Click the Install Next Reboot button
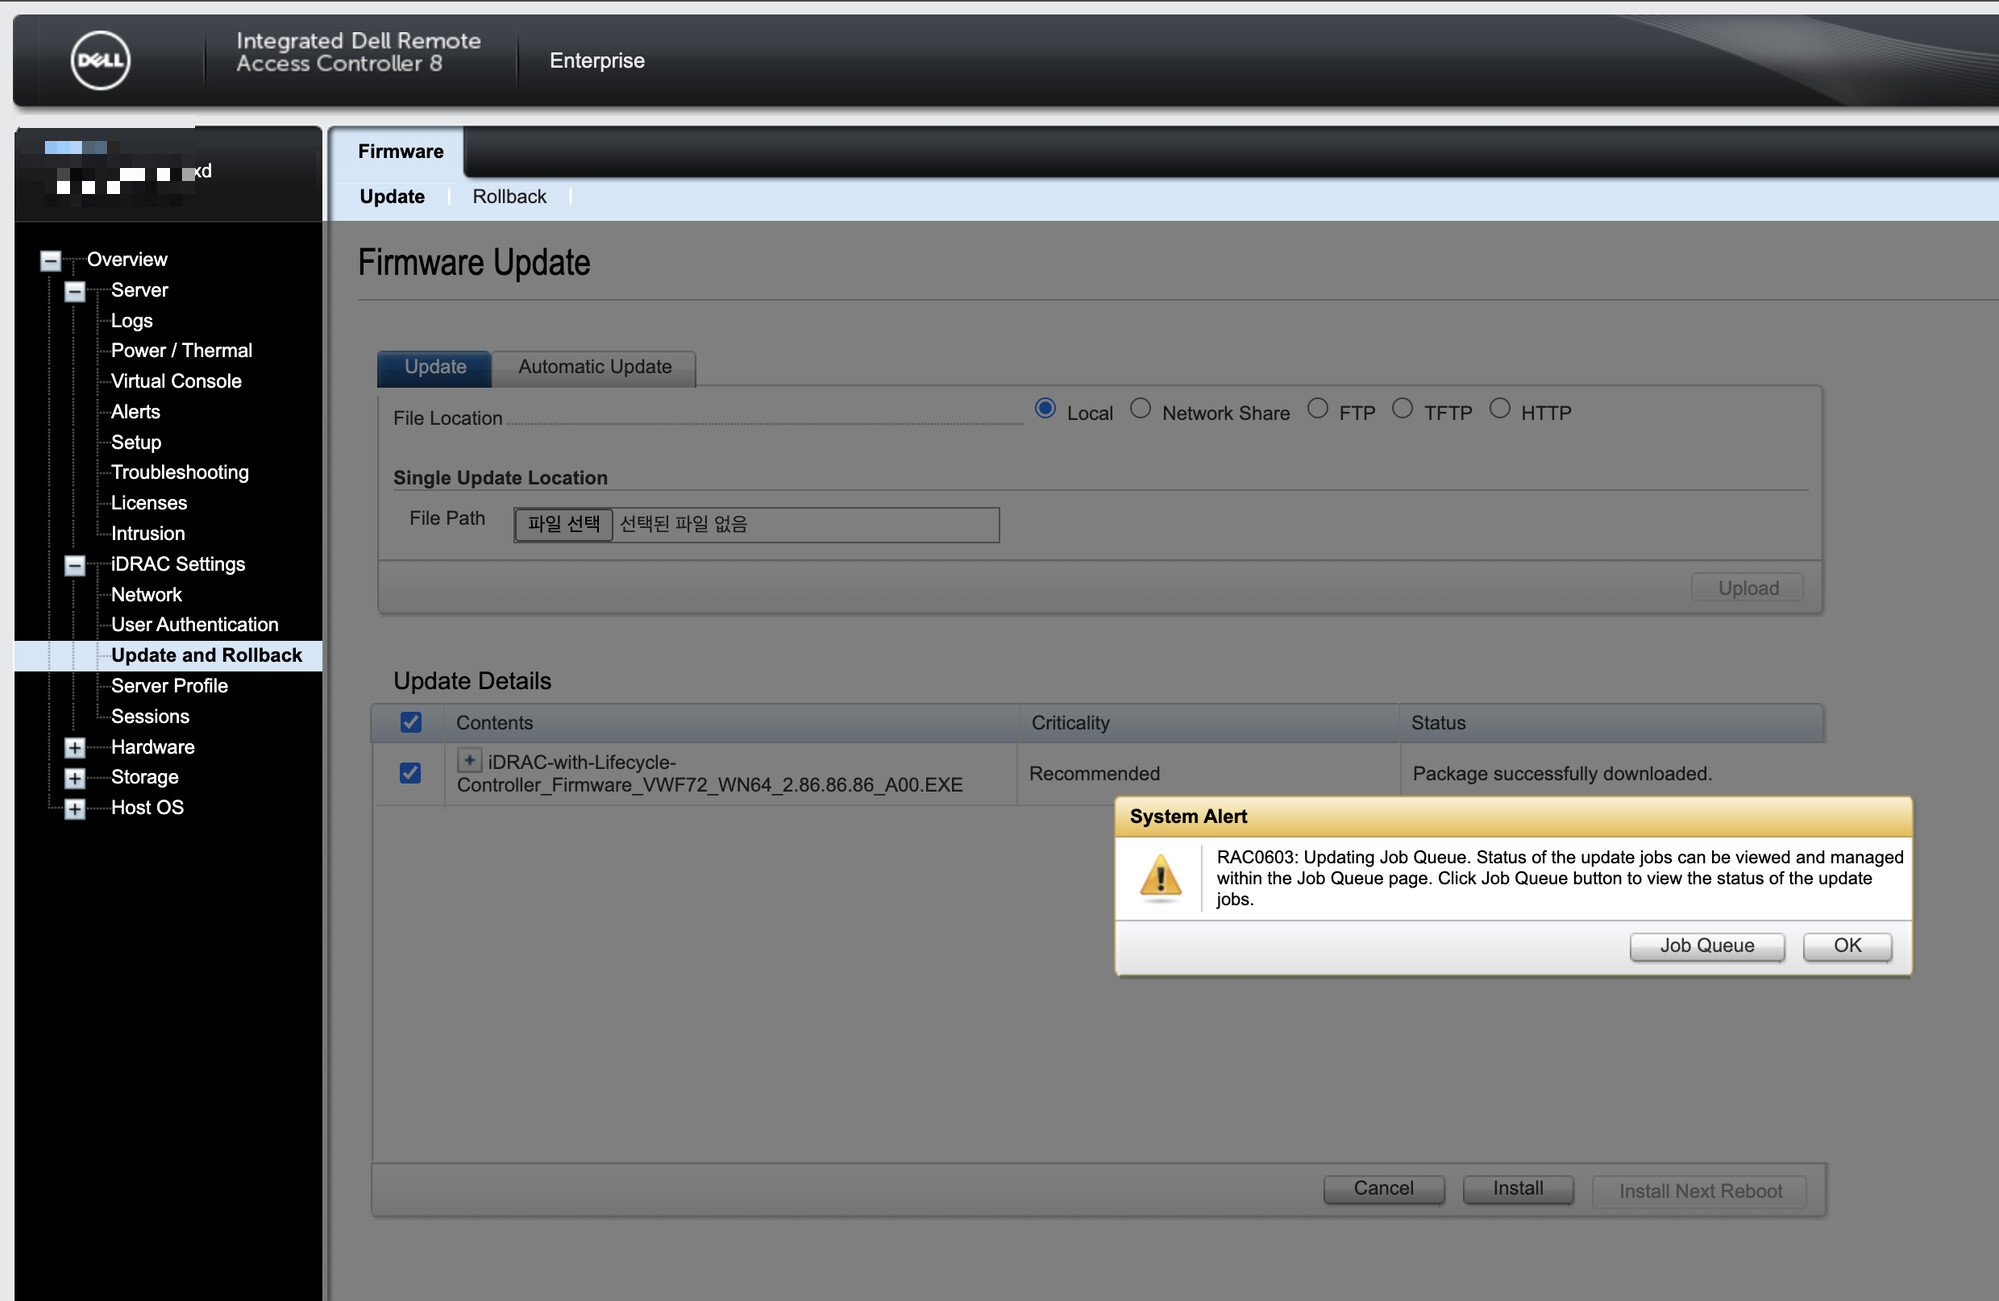 tap(1700, 1191)
